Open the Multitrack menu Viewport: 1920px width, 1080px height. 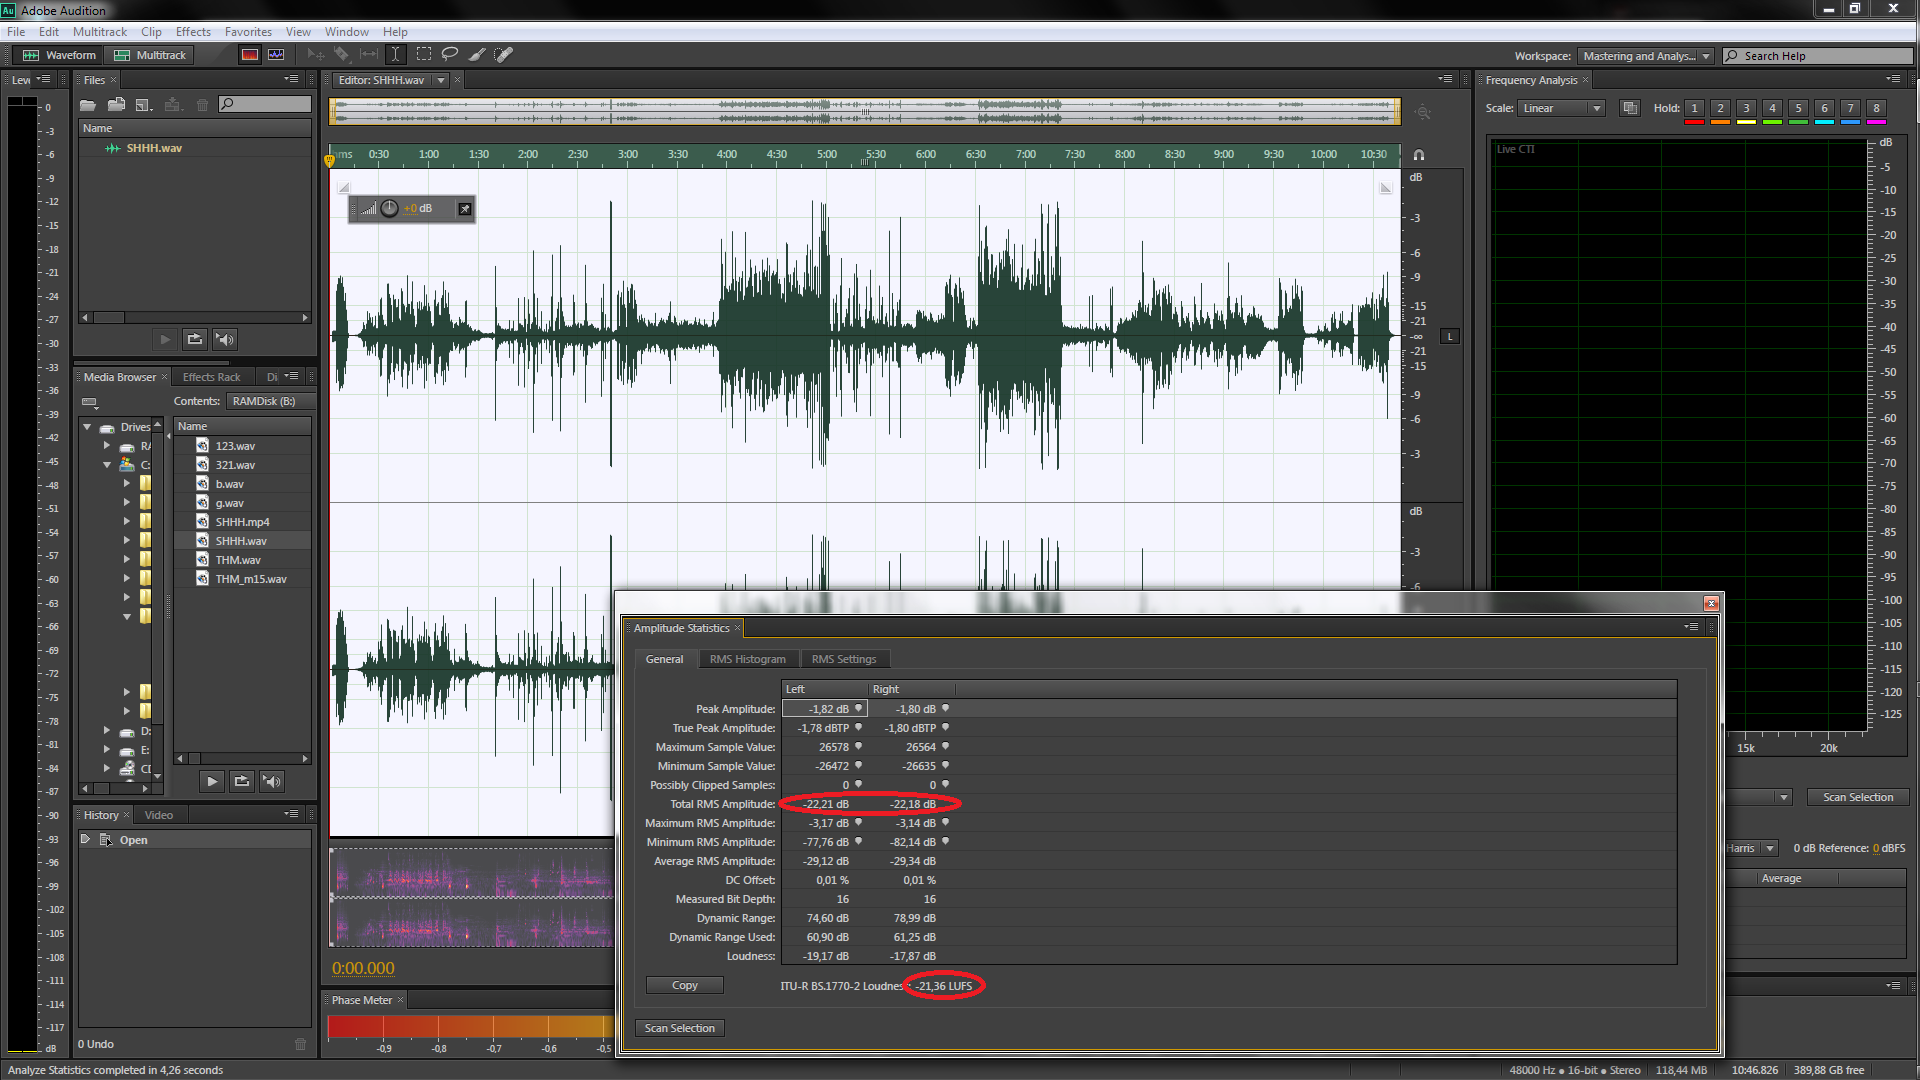point(100,32)
